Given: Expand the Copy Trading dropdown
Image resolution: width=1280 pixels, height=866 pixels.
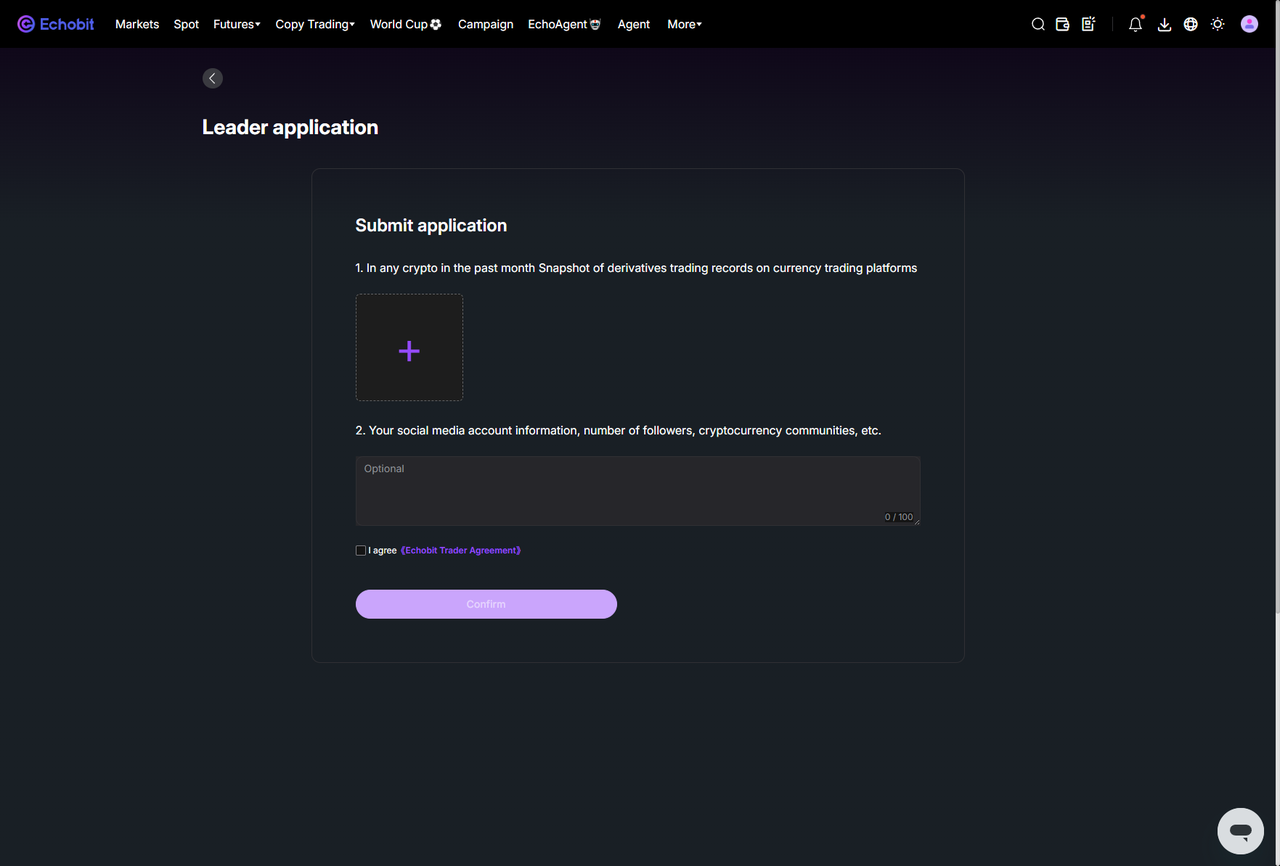Looking at the screenshot, I should pyautogui.click(x=315, y=24).
